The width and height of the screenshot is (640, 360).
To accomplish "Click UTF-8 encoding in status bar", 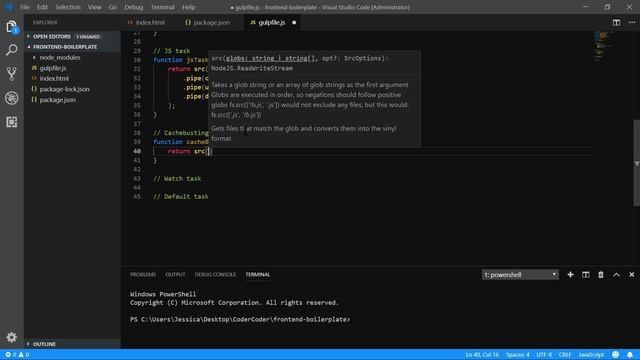I will pos(544,355).
